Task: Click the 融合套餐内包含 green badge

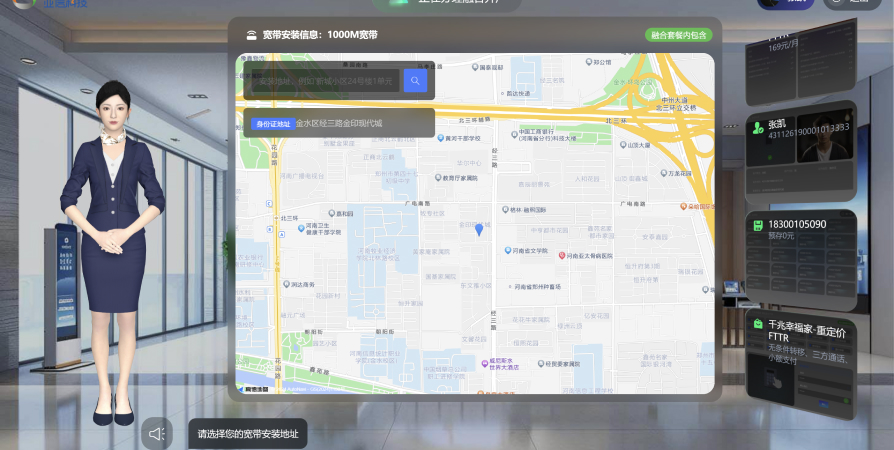Action: (x=678, y=35)
